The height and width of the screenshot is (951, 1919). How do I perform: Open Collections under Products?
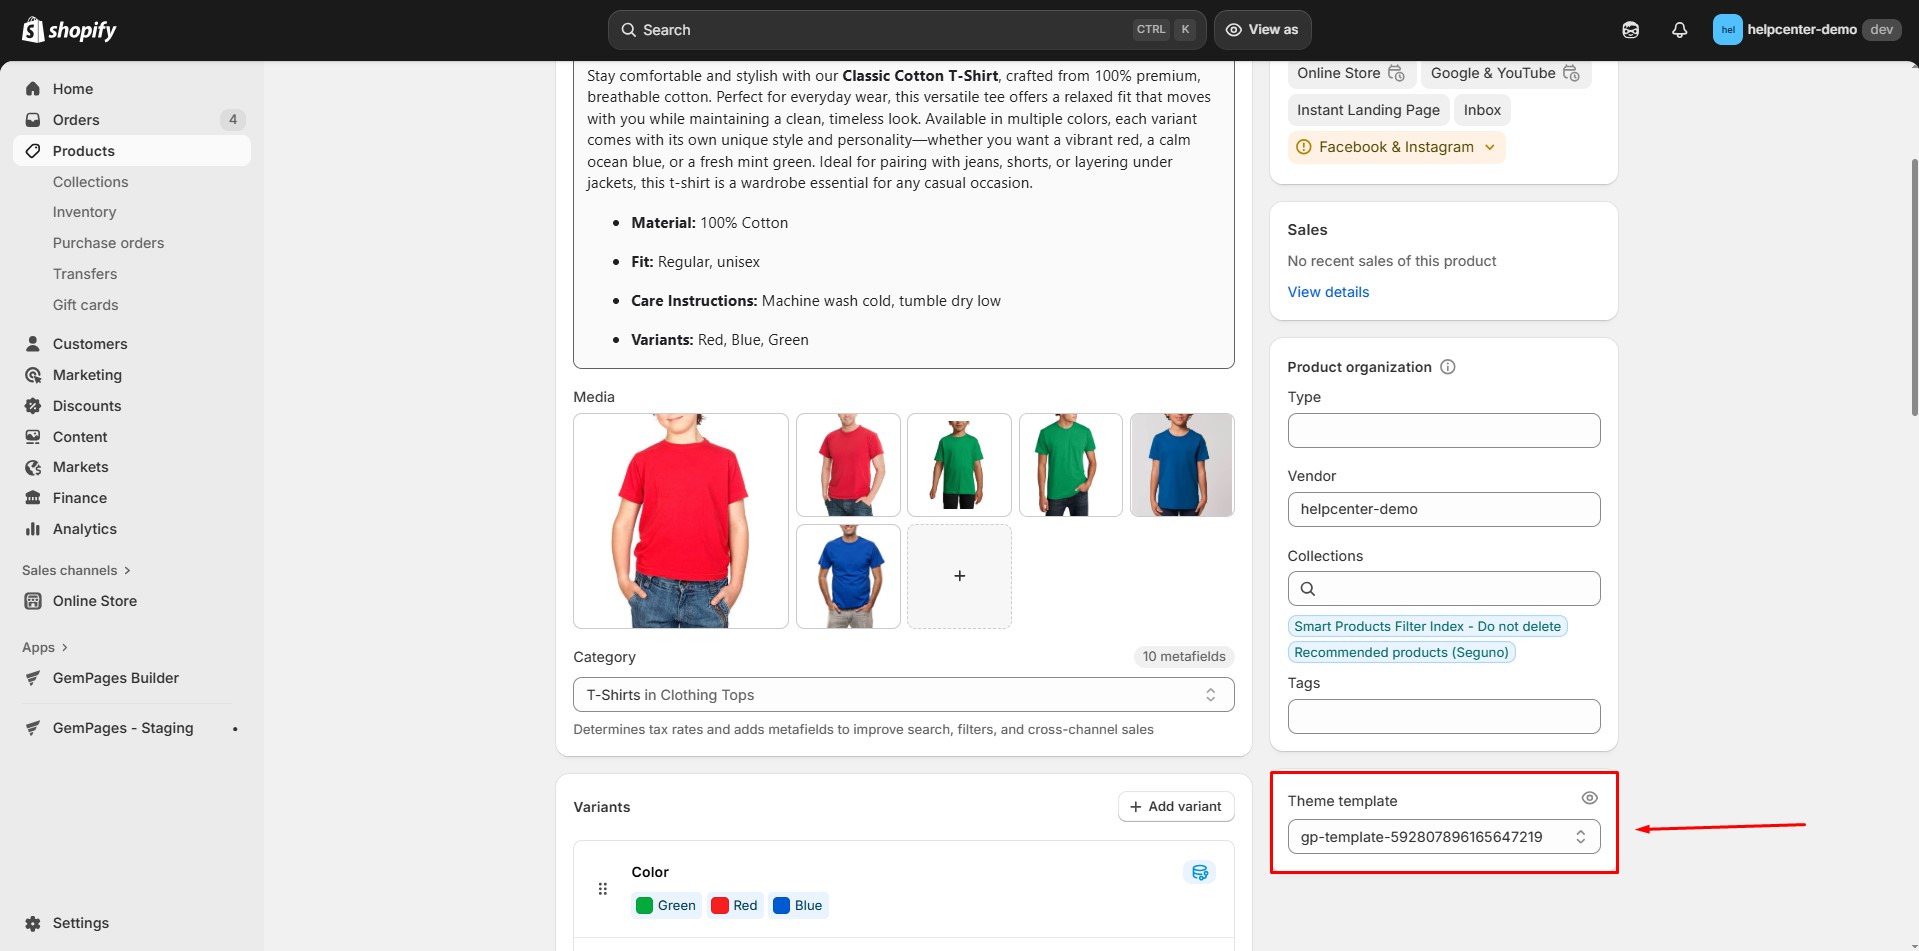point(90,182)
